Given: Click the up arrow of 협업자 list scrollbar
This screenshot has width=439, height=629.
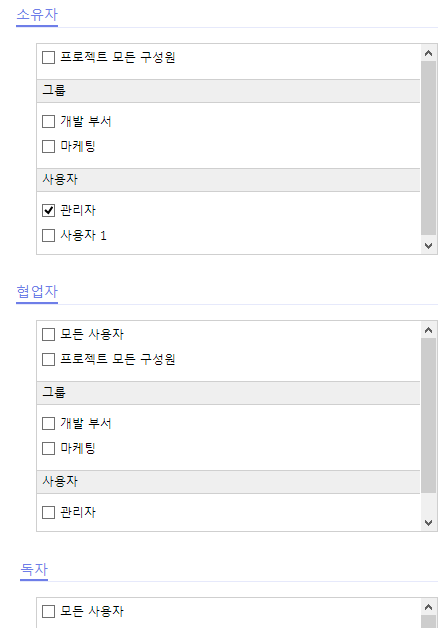Looking at the screenshot, I should pyautogui.click(x=429, y=330).
